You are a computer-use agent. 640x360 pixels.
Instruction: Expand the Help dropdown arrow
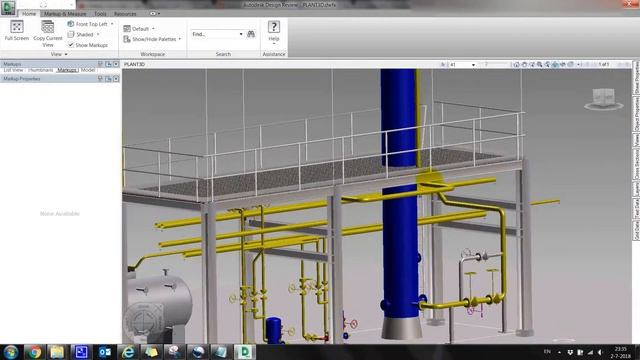[x=273, y=43]
